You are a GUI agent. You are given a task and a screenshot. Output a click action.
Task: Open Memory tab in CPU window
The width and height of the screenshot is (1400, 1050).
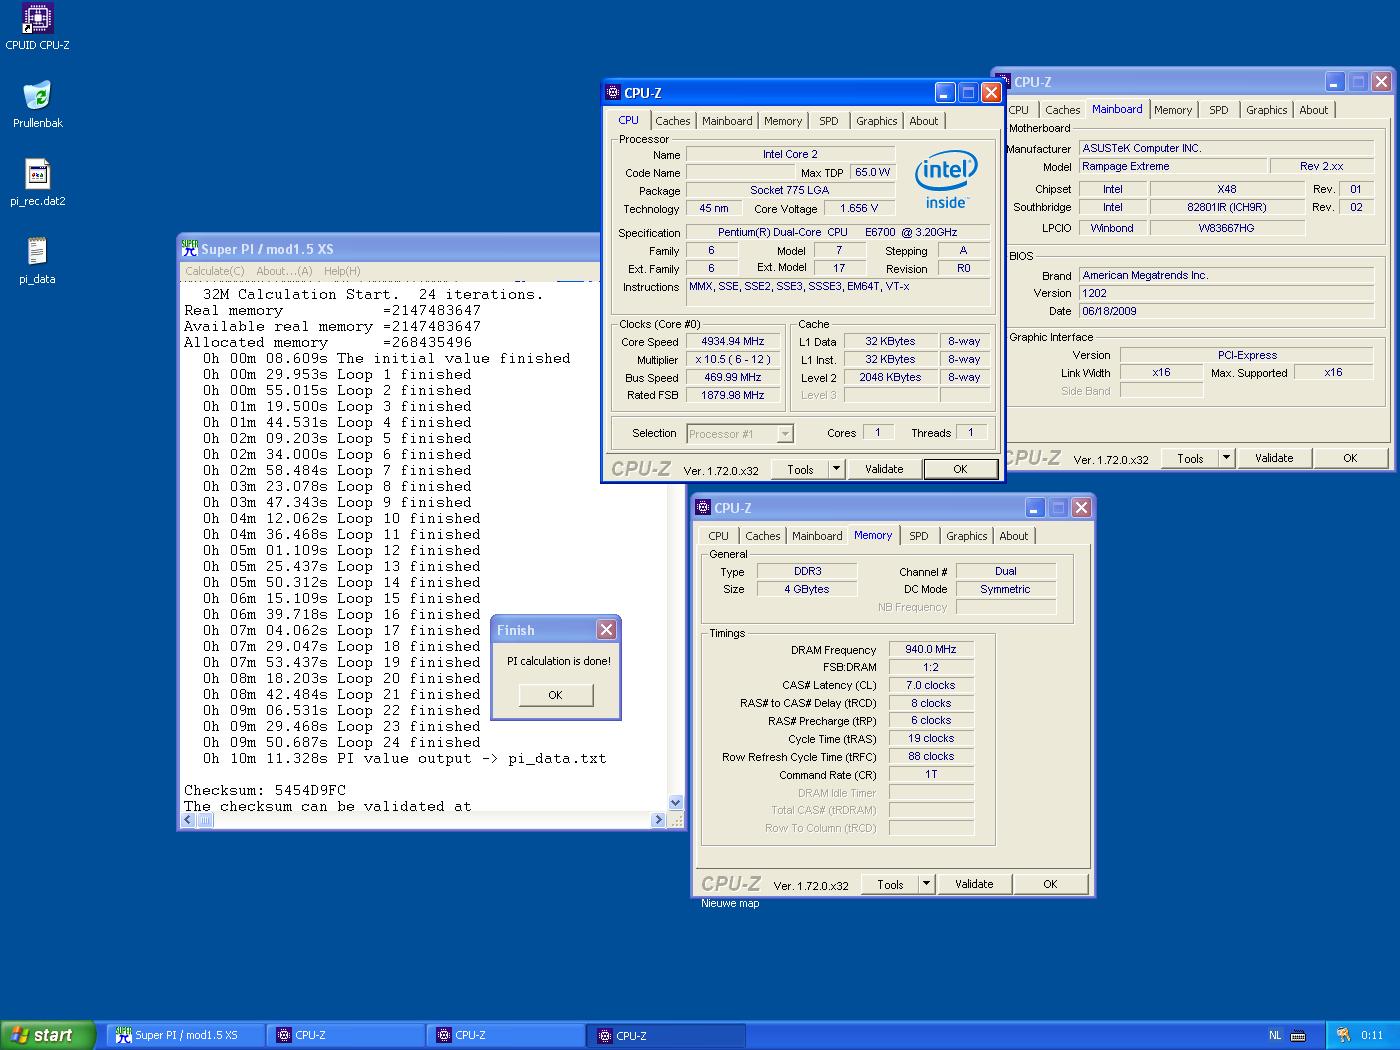(783, 121)
